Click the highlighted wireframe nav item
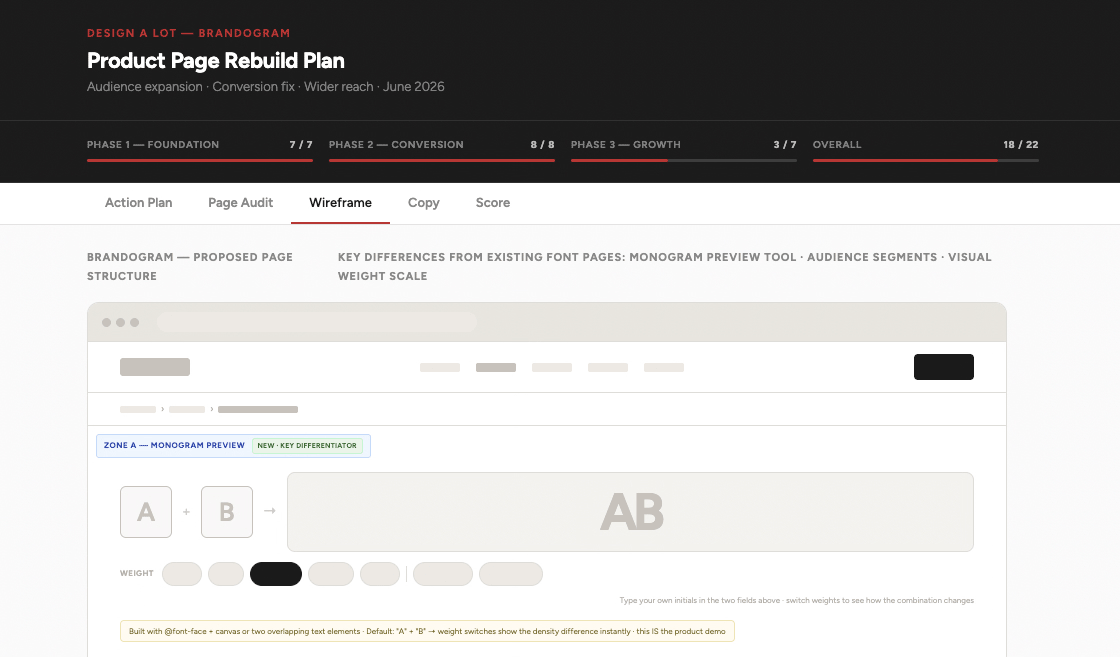 [x=496, y=368]
